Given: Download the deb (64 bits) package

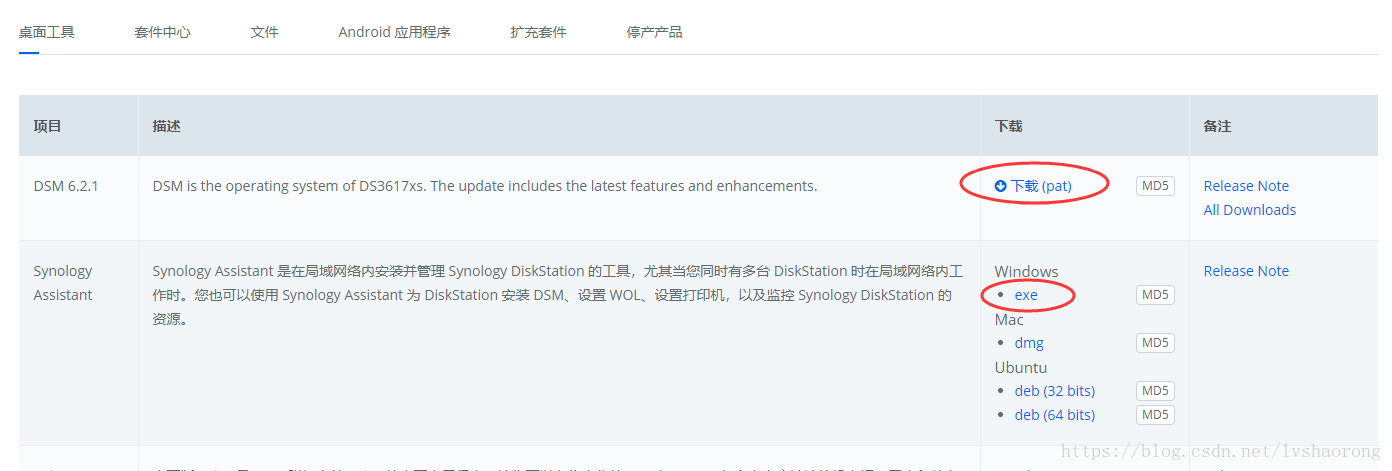Looking at the screenshot, I should pyautogui.click(x=1054, y=415).
